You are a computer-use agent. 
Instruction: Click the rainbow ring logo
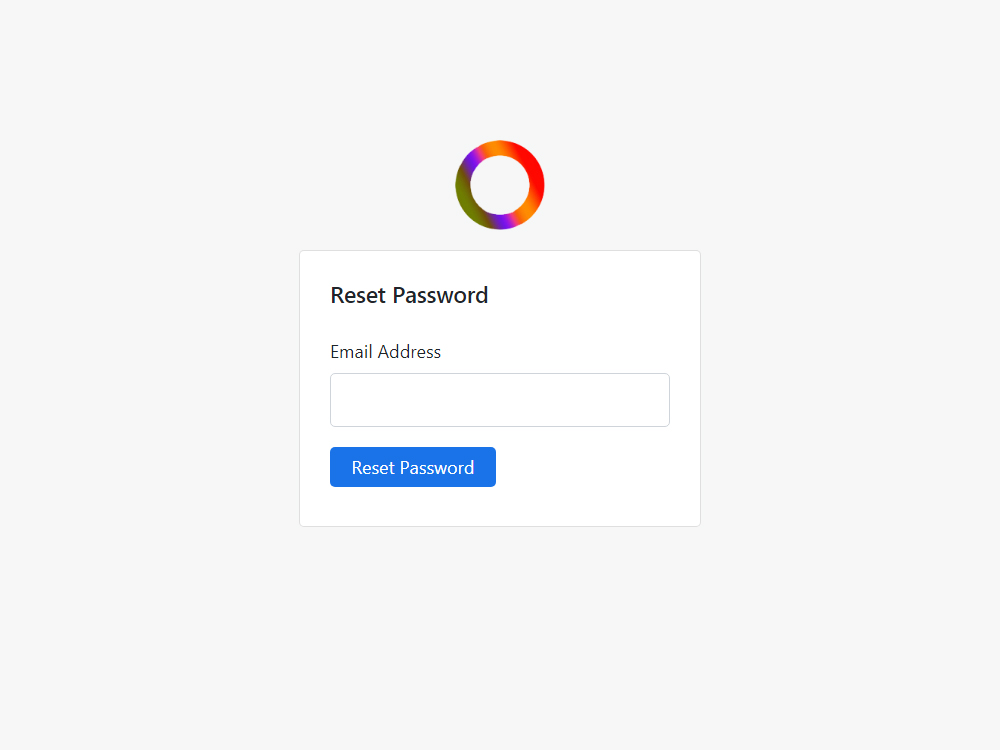pyautogui.click(x=500, y=185)
